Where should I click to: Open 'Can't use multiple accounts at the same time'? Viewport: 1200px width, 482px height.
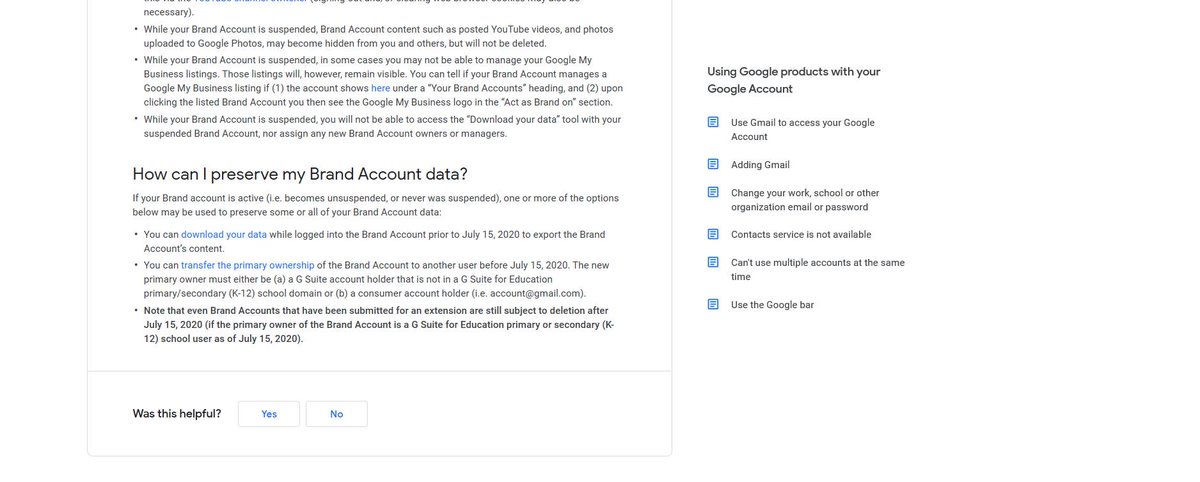pos(818,269)
